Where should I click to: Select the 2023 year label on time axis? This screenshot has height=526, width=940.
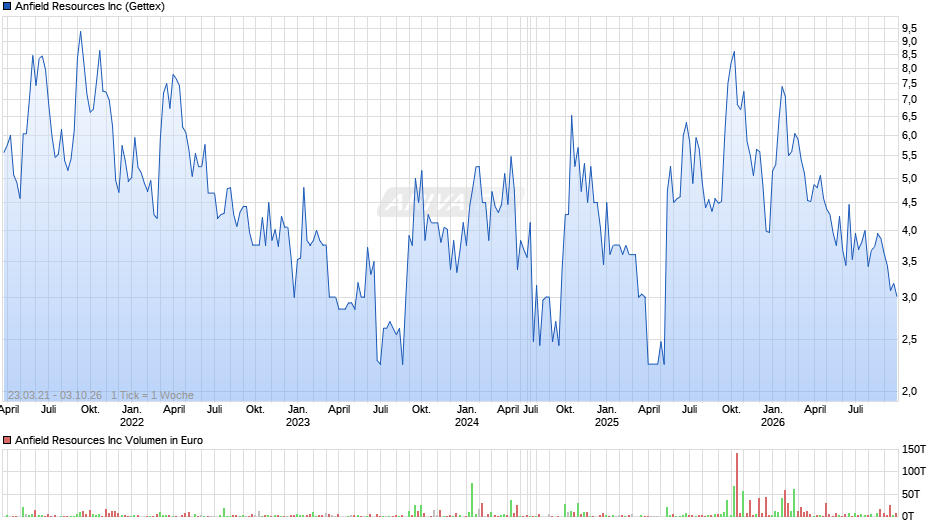(x=298, y=422)
